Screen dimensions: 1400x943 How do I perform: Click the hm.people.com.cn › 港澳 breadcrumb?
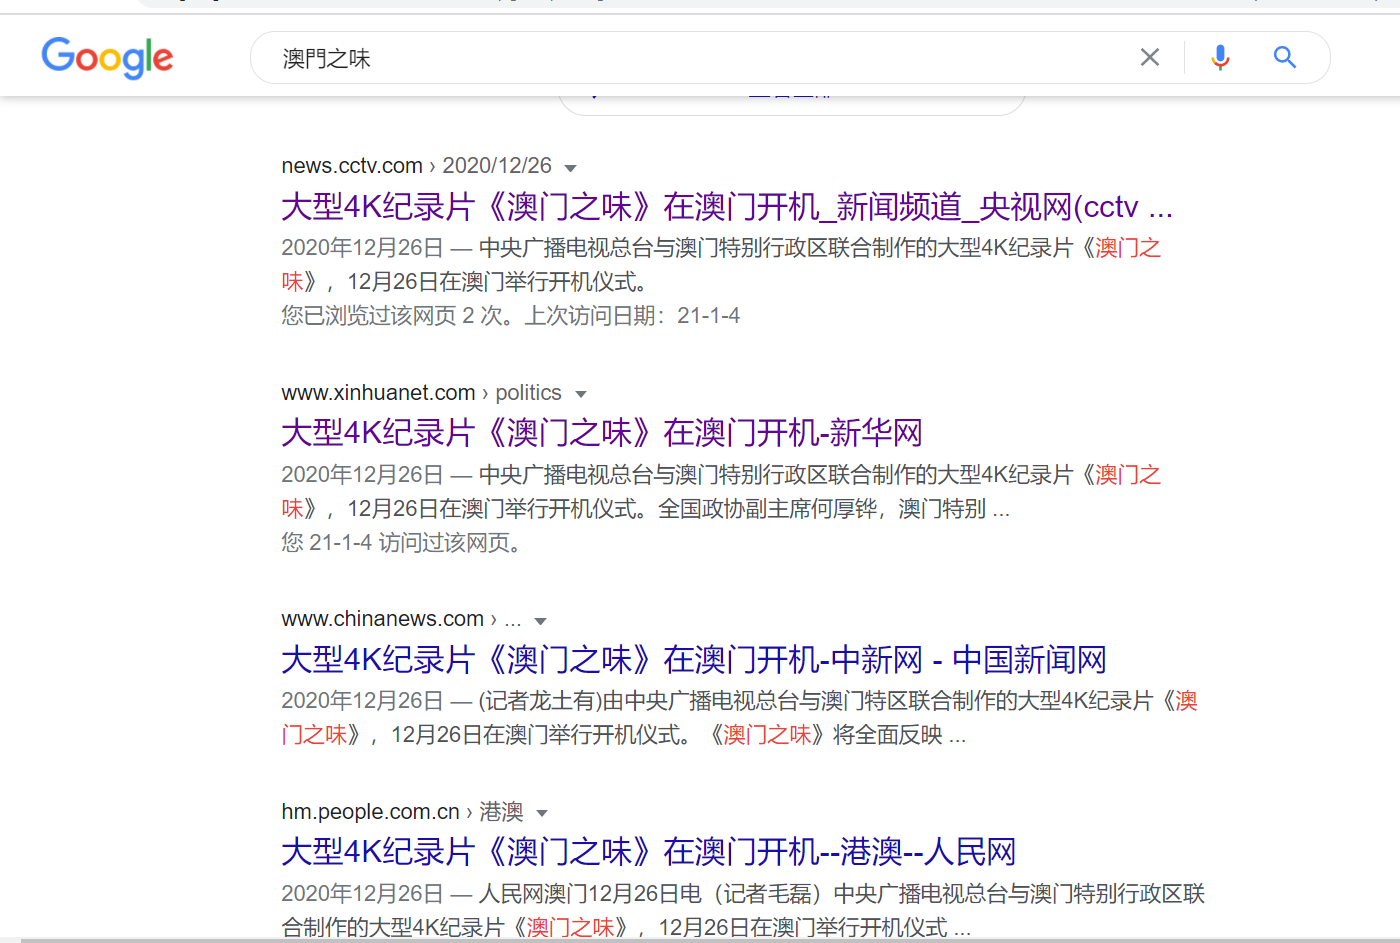[x=401, y=812]
